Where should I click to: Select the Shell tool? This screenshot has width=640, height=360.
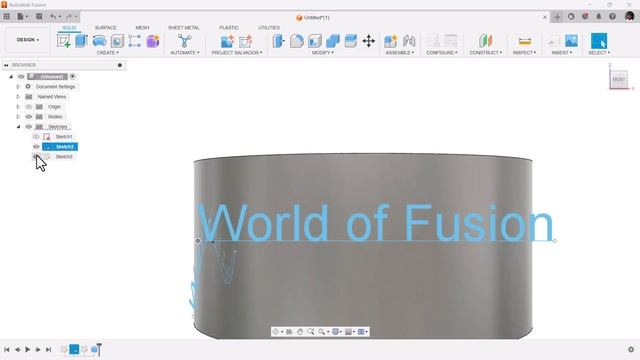[x=315, y=41]
